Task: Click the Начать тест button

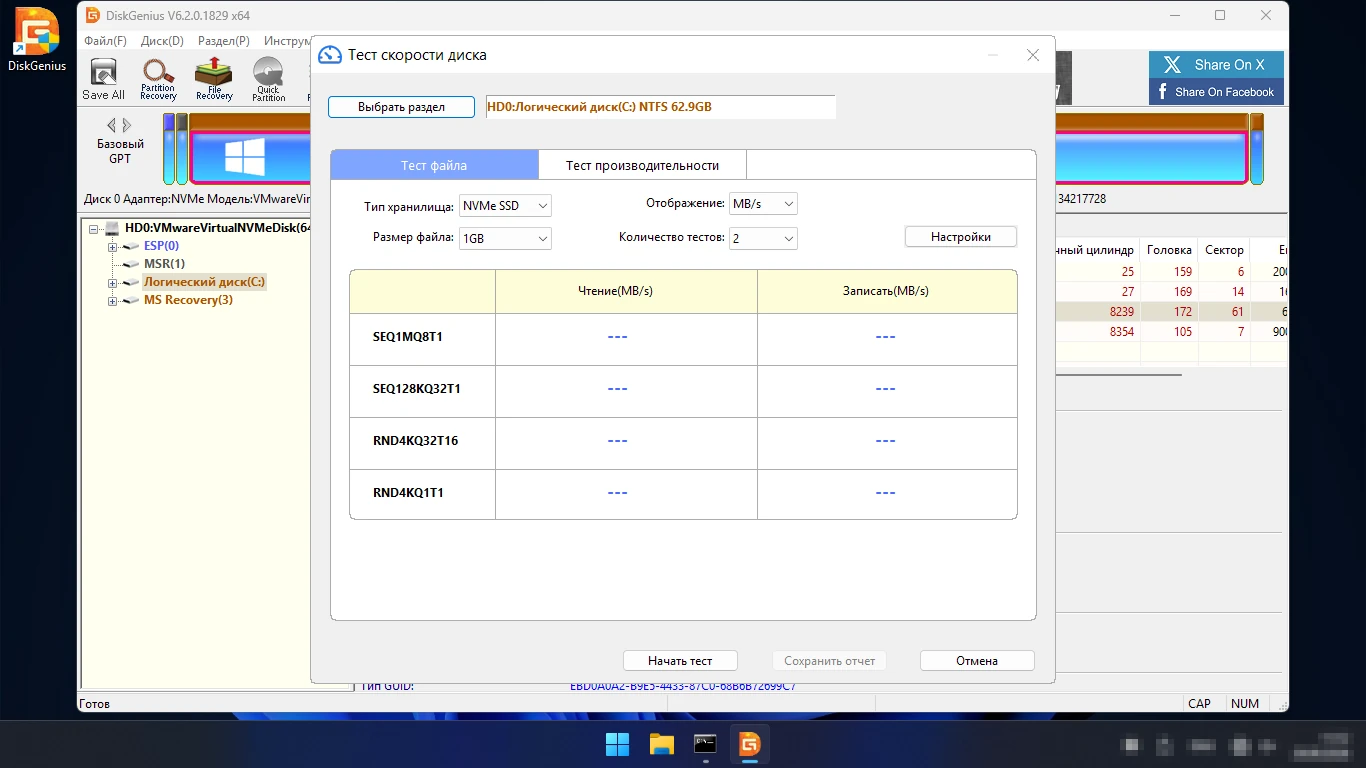Action: 680,661
